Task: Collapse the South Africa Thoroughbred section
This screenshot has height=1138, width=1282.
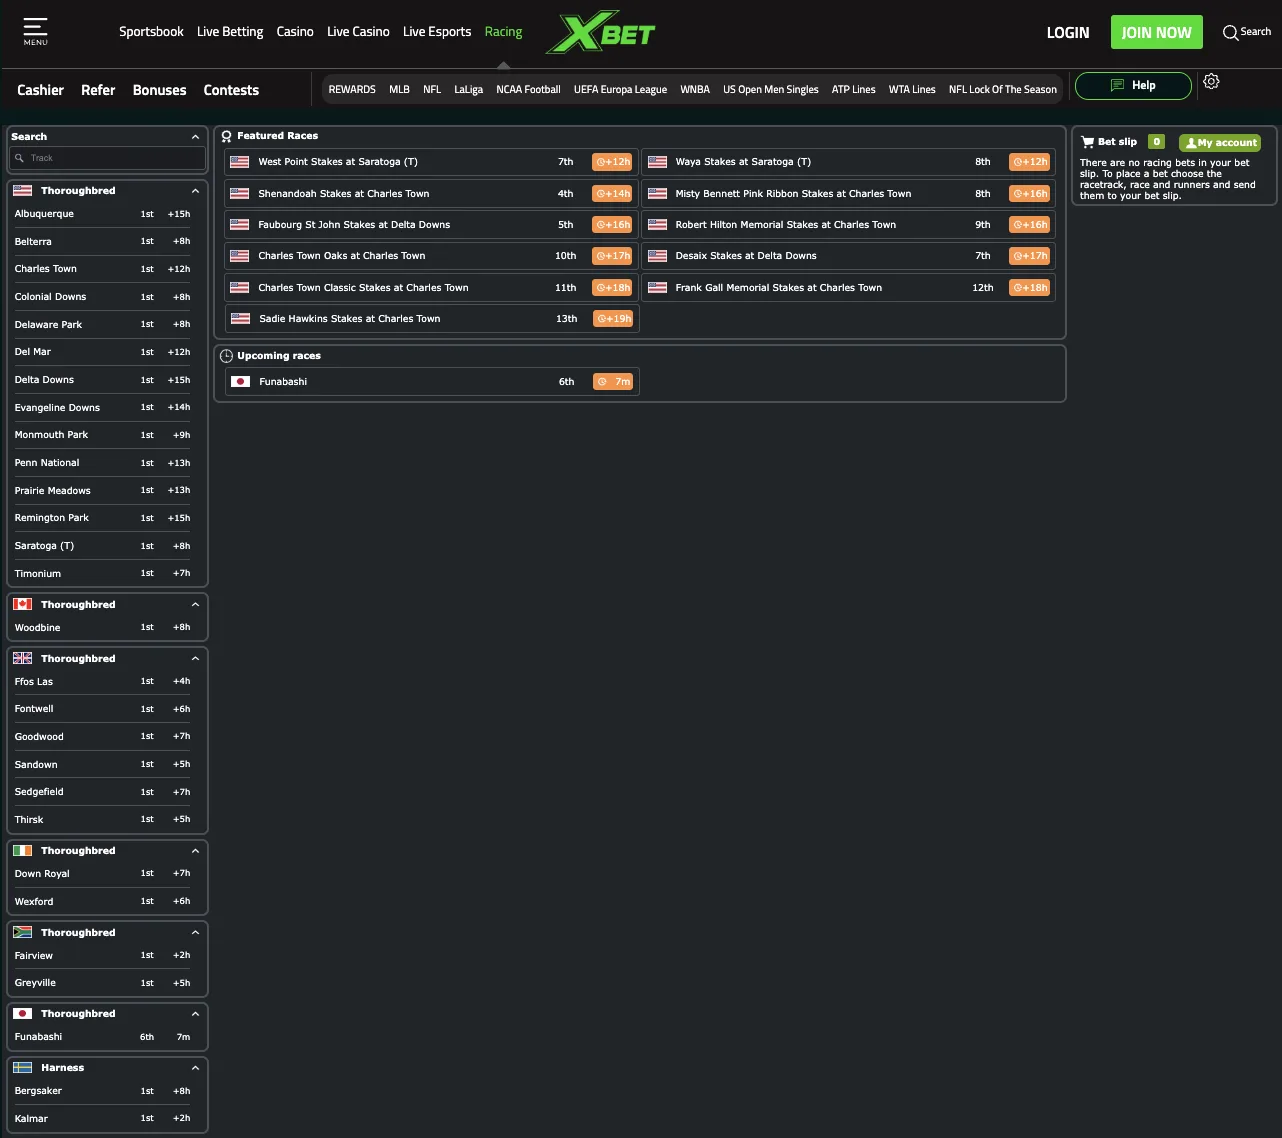Action: click(x=195, y=933)
